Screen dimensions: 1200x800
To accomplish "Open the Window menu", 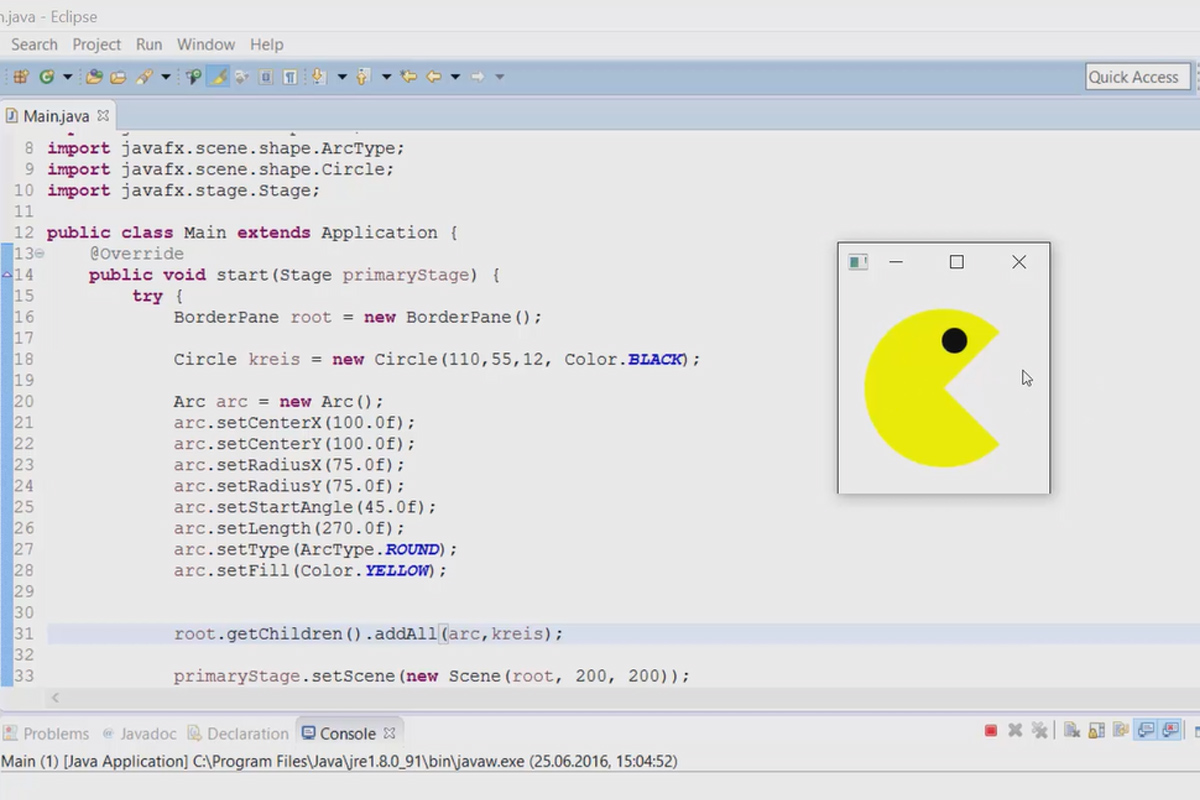I will pos(206,44).
